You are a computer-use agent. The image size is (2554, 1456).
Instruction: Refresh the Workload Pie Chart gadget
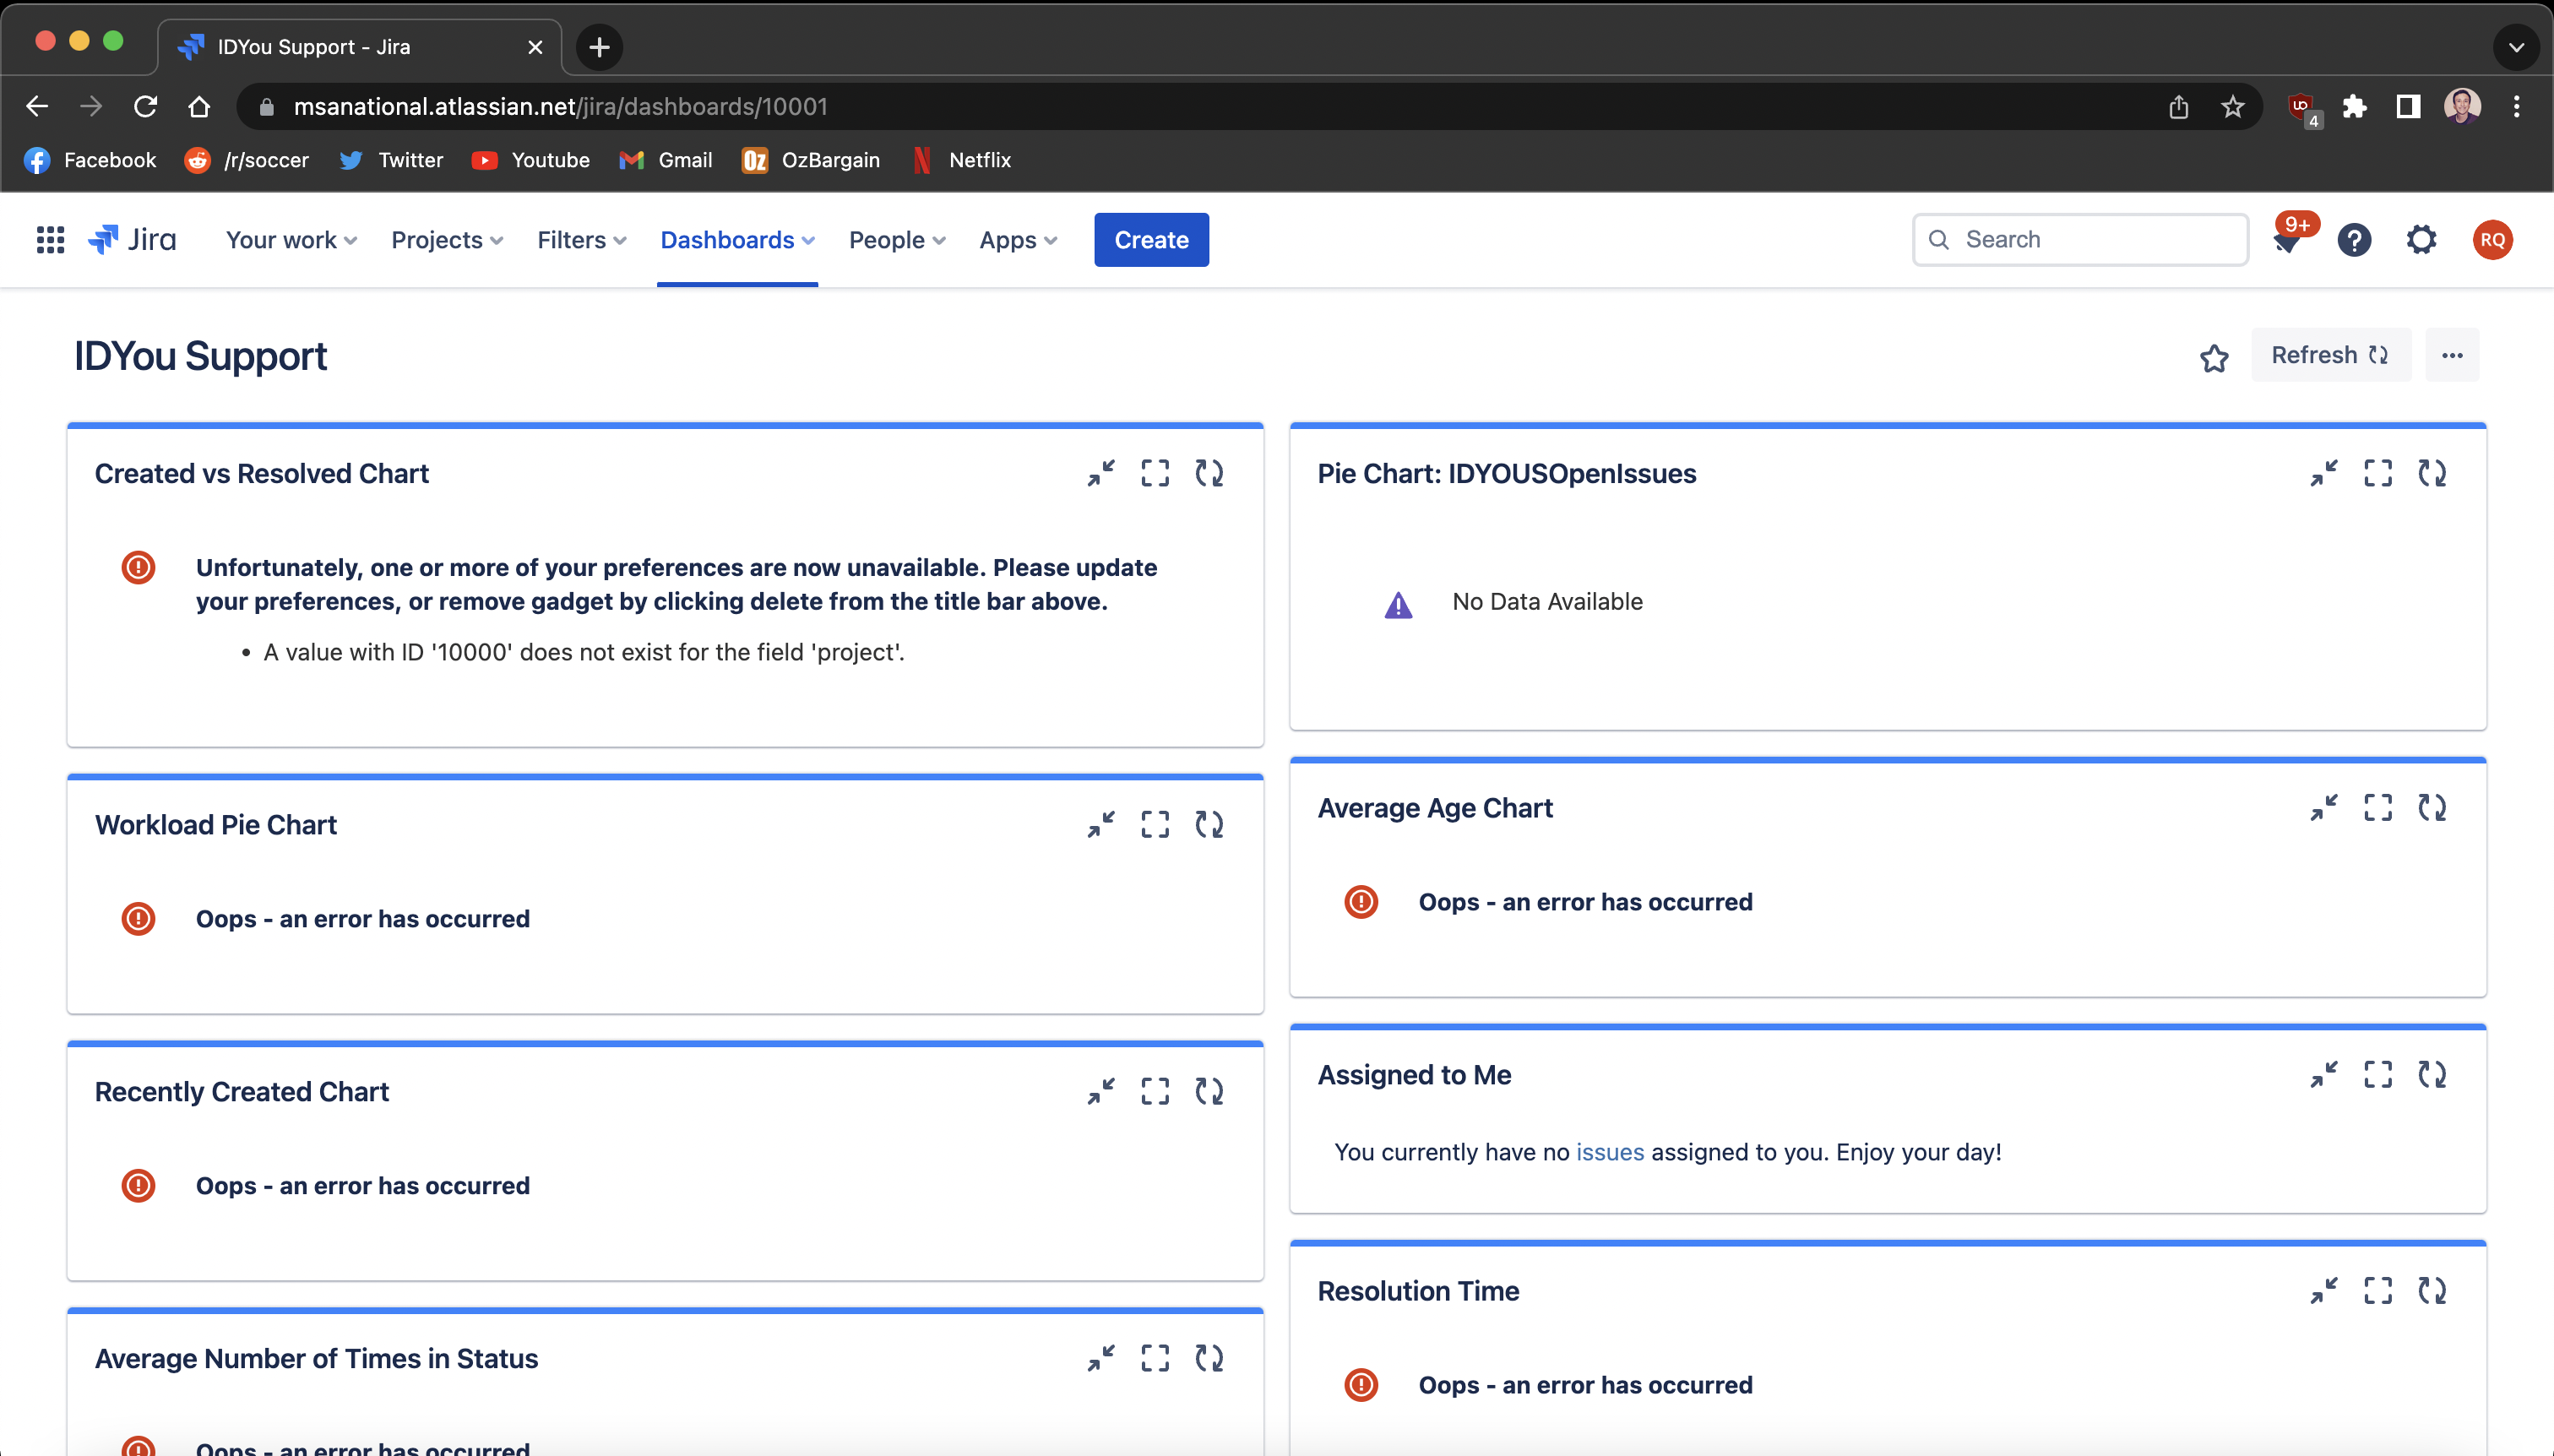1209,824
